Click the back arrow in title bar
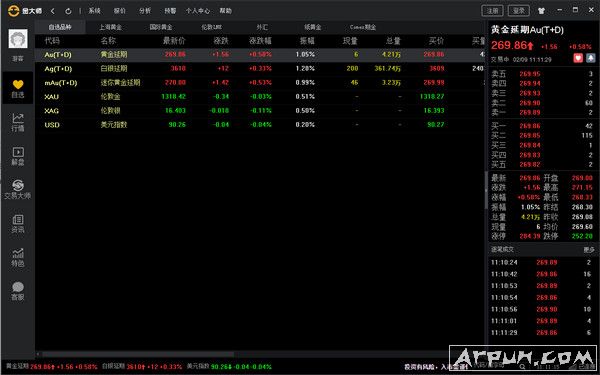600x375 pixels. pyautogui.click(x=53, y=11)
